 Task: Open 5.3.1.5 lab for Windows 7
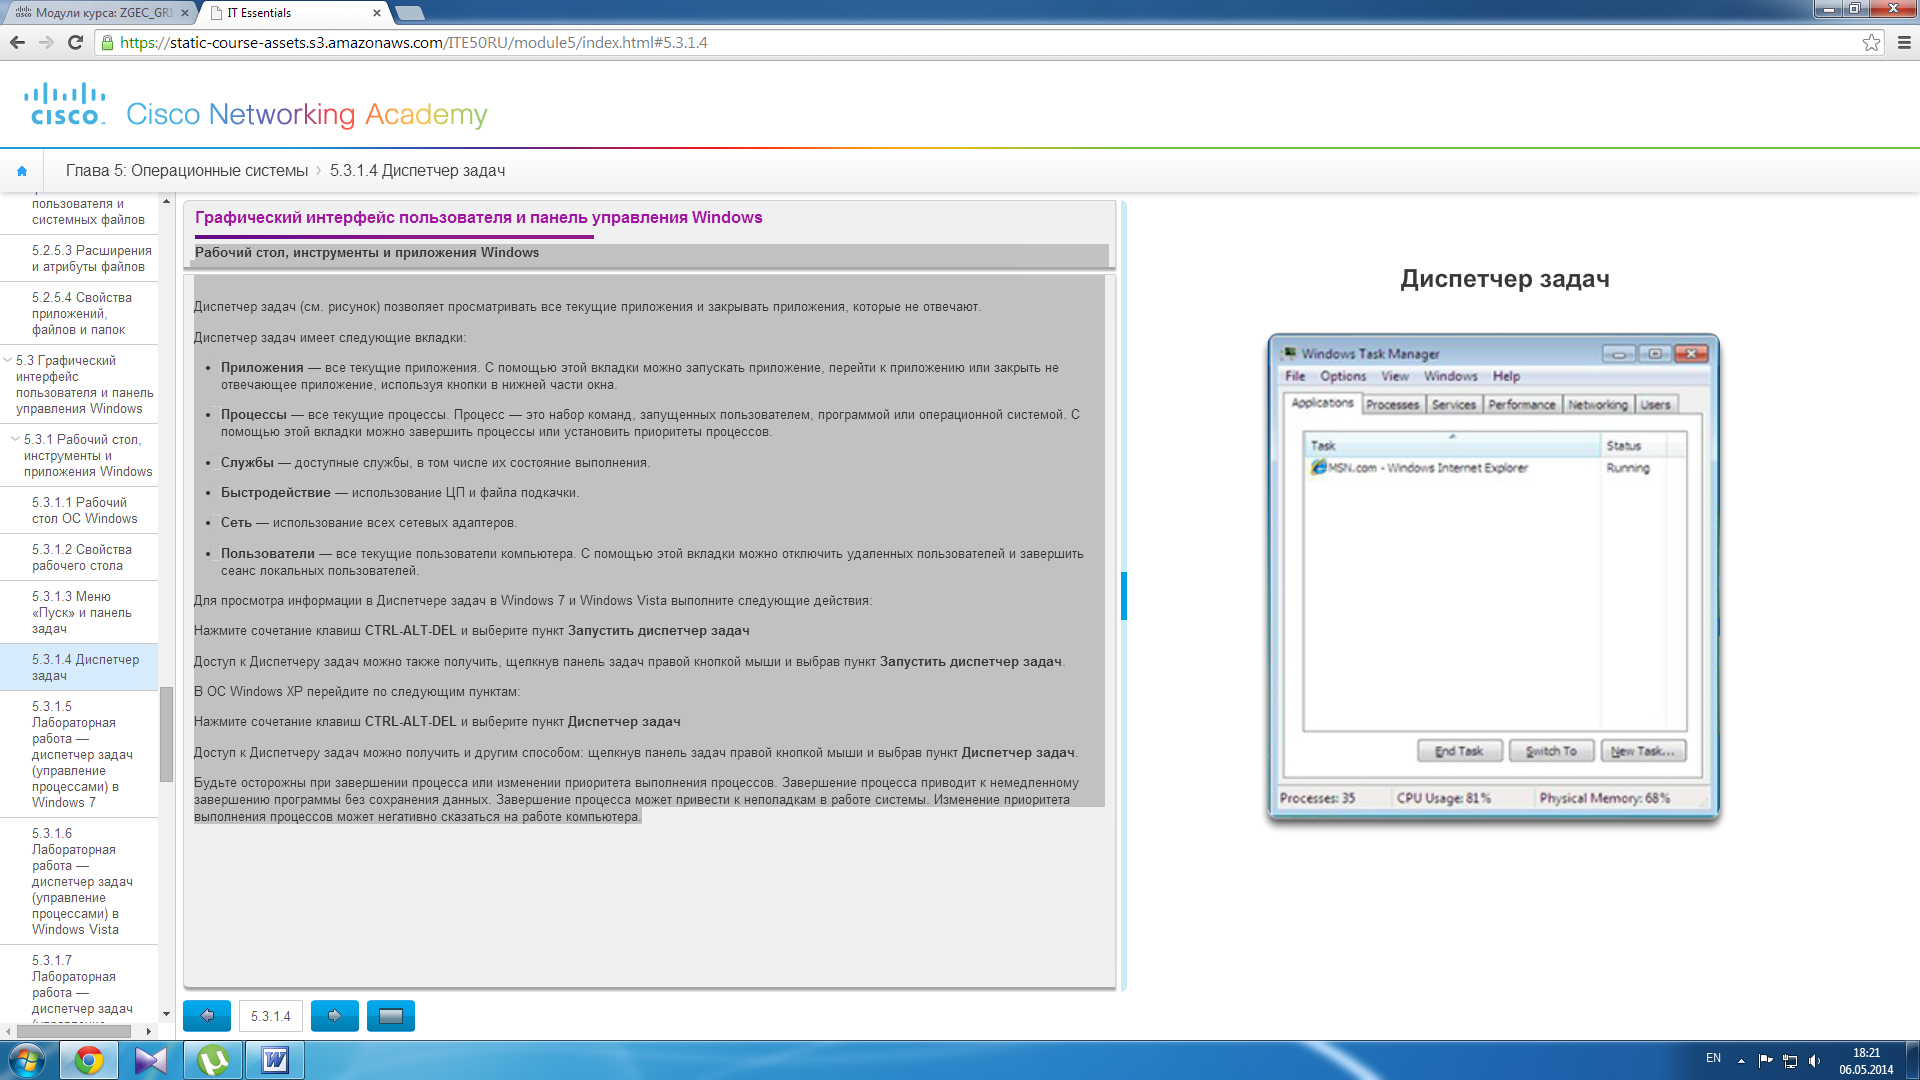pos(79,754)
